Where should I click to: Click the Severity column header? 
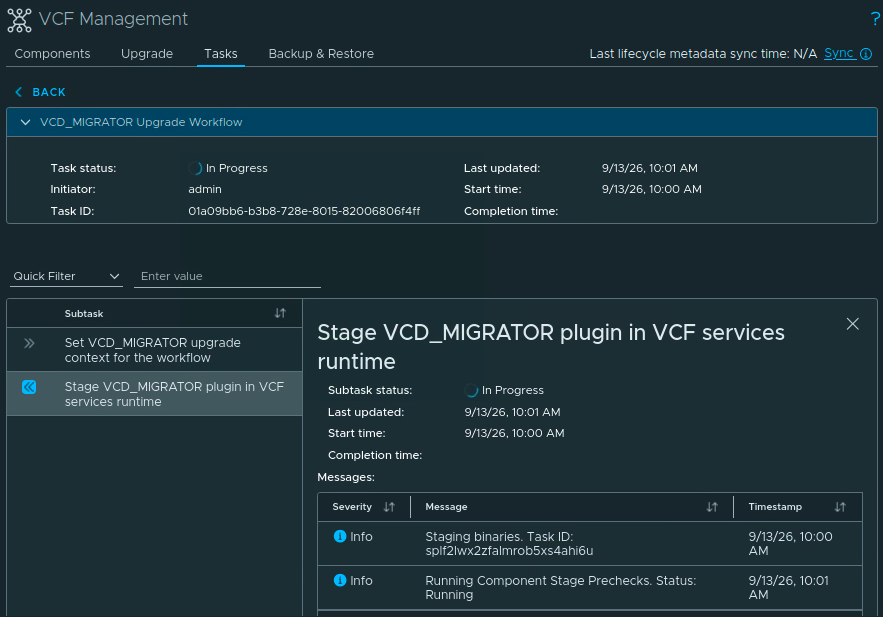click(x=352, y=507)
